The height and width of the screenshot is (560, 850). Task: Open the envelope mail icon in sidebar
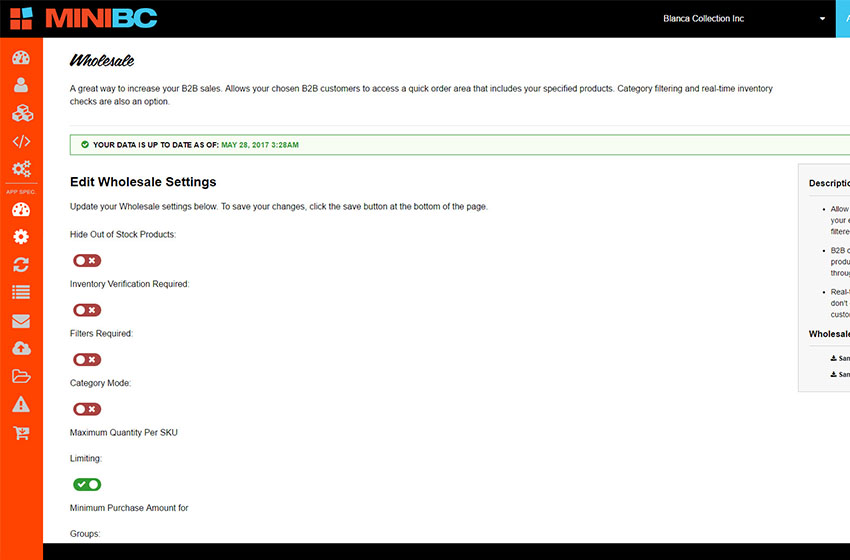click(x=21, y=321)
